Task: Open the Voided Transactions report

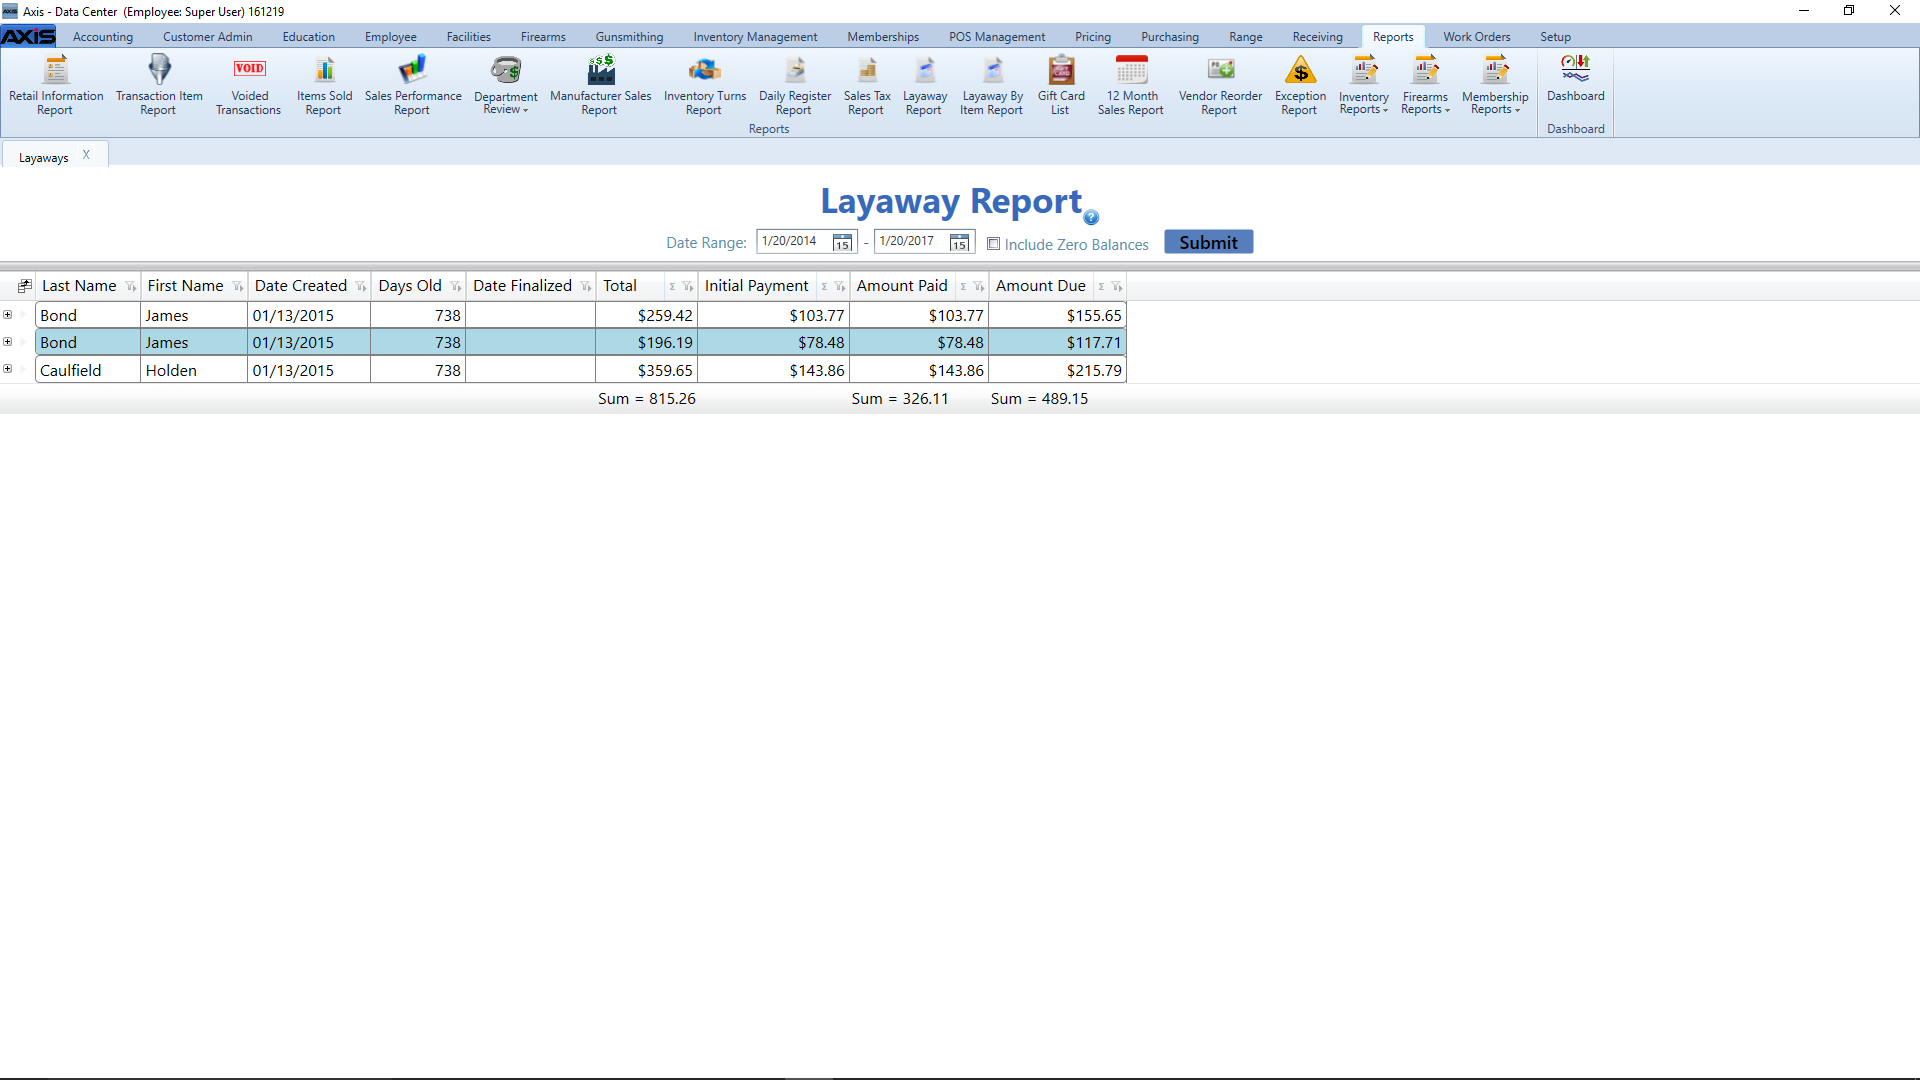Action: [249, 86]
